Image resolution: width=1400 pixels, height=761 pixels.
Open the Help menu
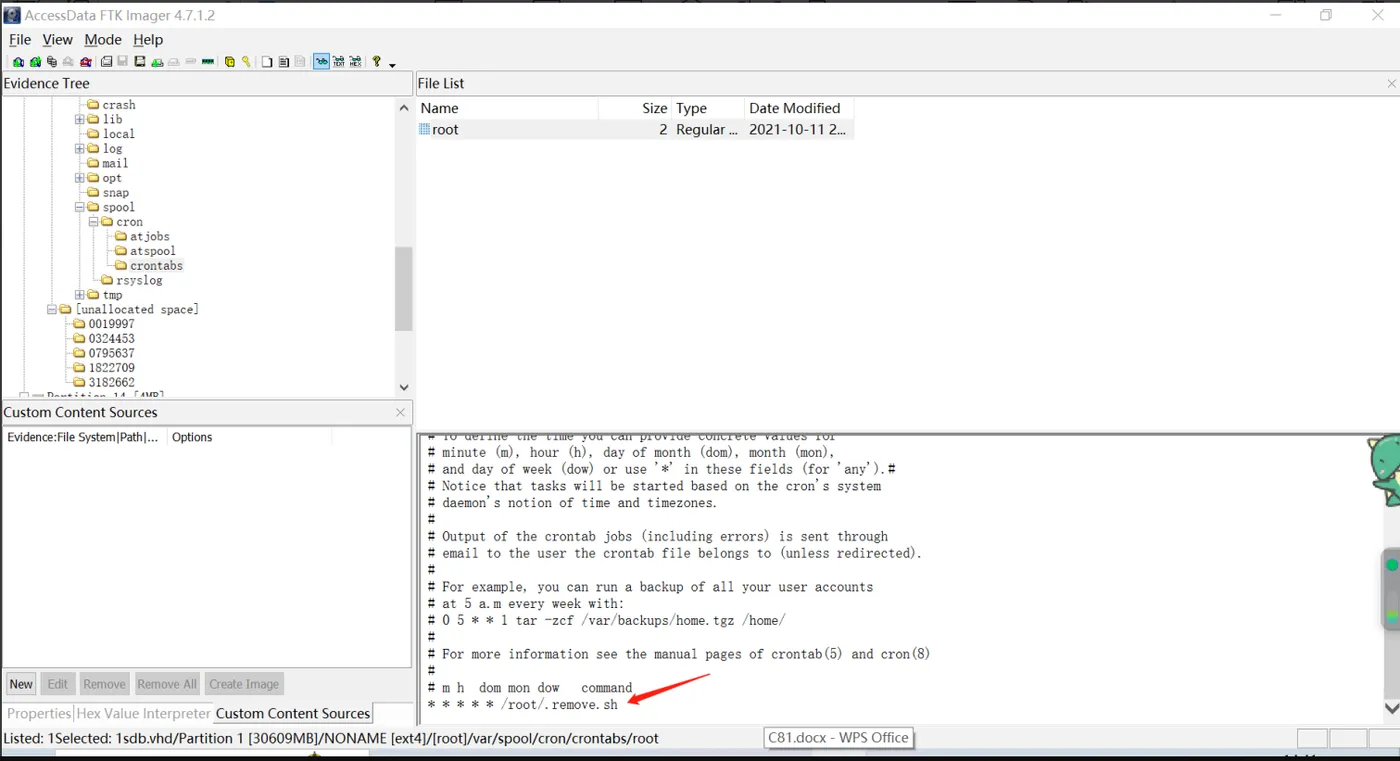(x=148, y=40)
